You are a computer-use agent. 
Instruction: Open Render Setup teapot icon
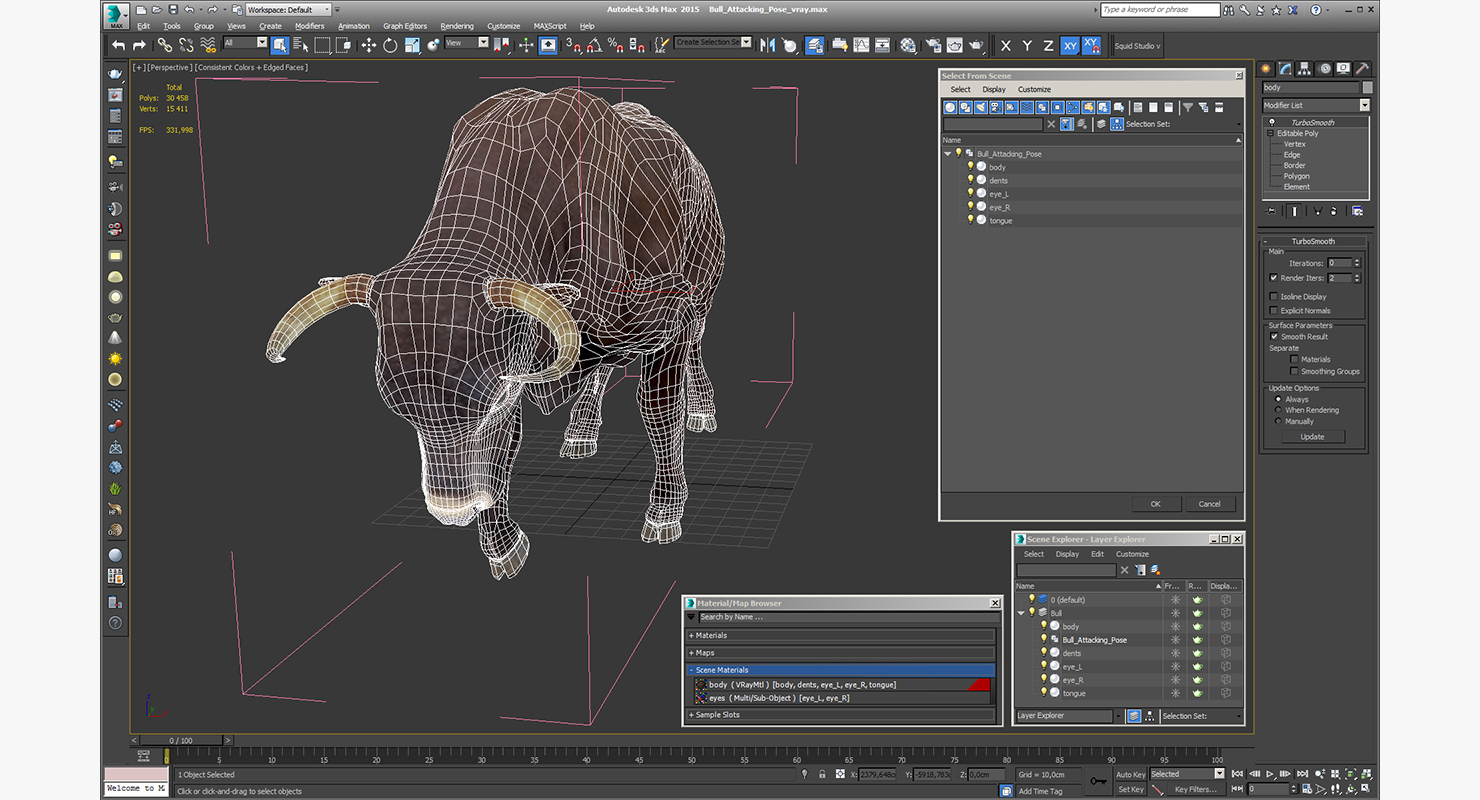932,45
